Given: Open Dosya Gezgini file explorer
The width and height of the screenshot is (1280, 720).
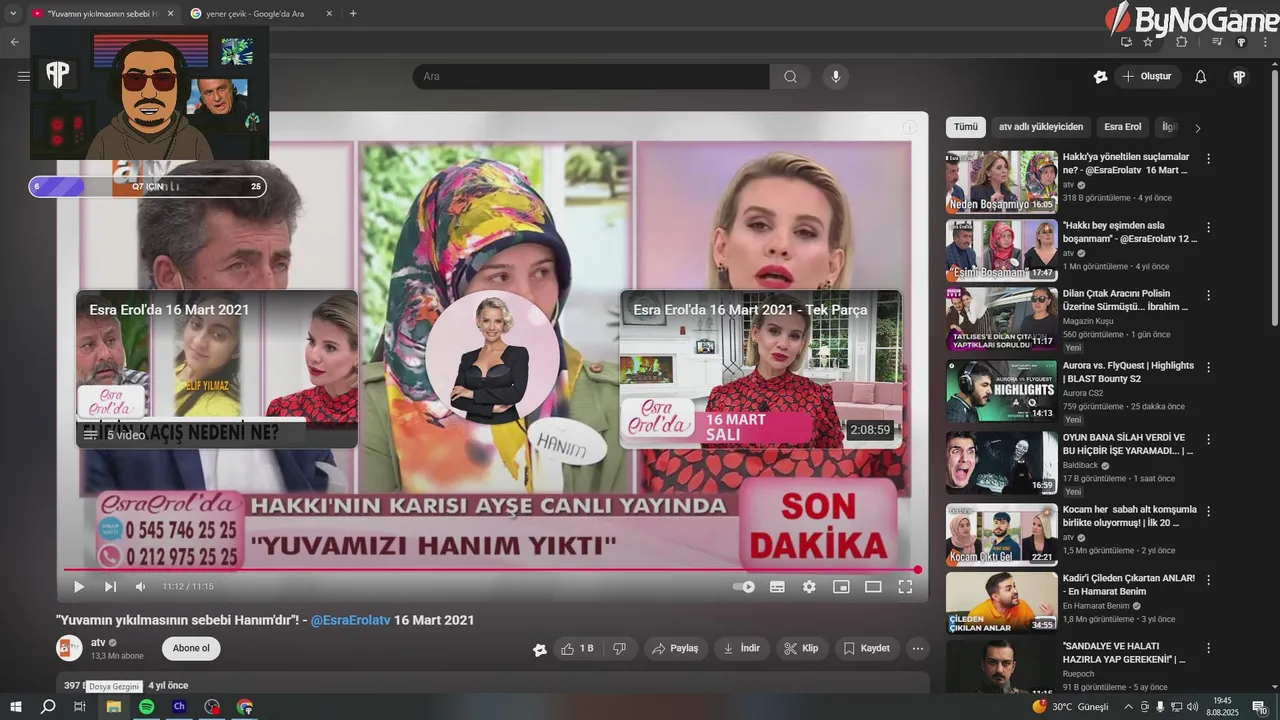Looking at the screenshot, I should (114, 707).
